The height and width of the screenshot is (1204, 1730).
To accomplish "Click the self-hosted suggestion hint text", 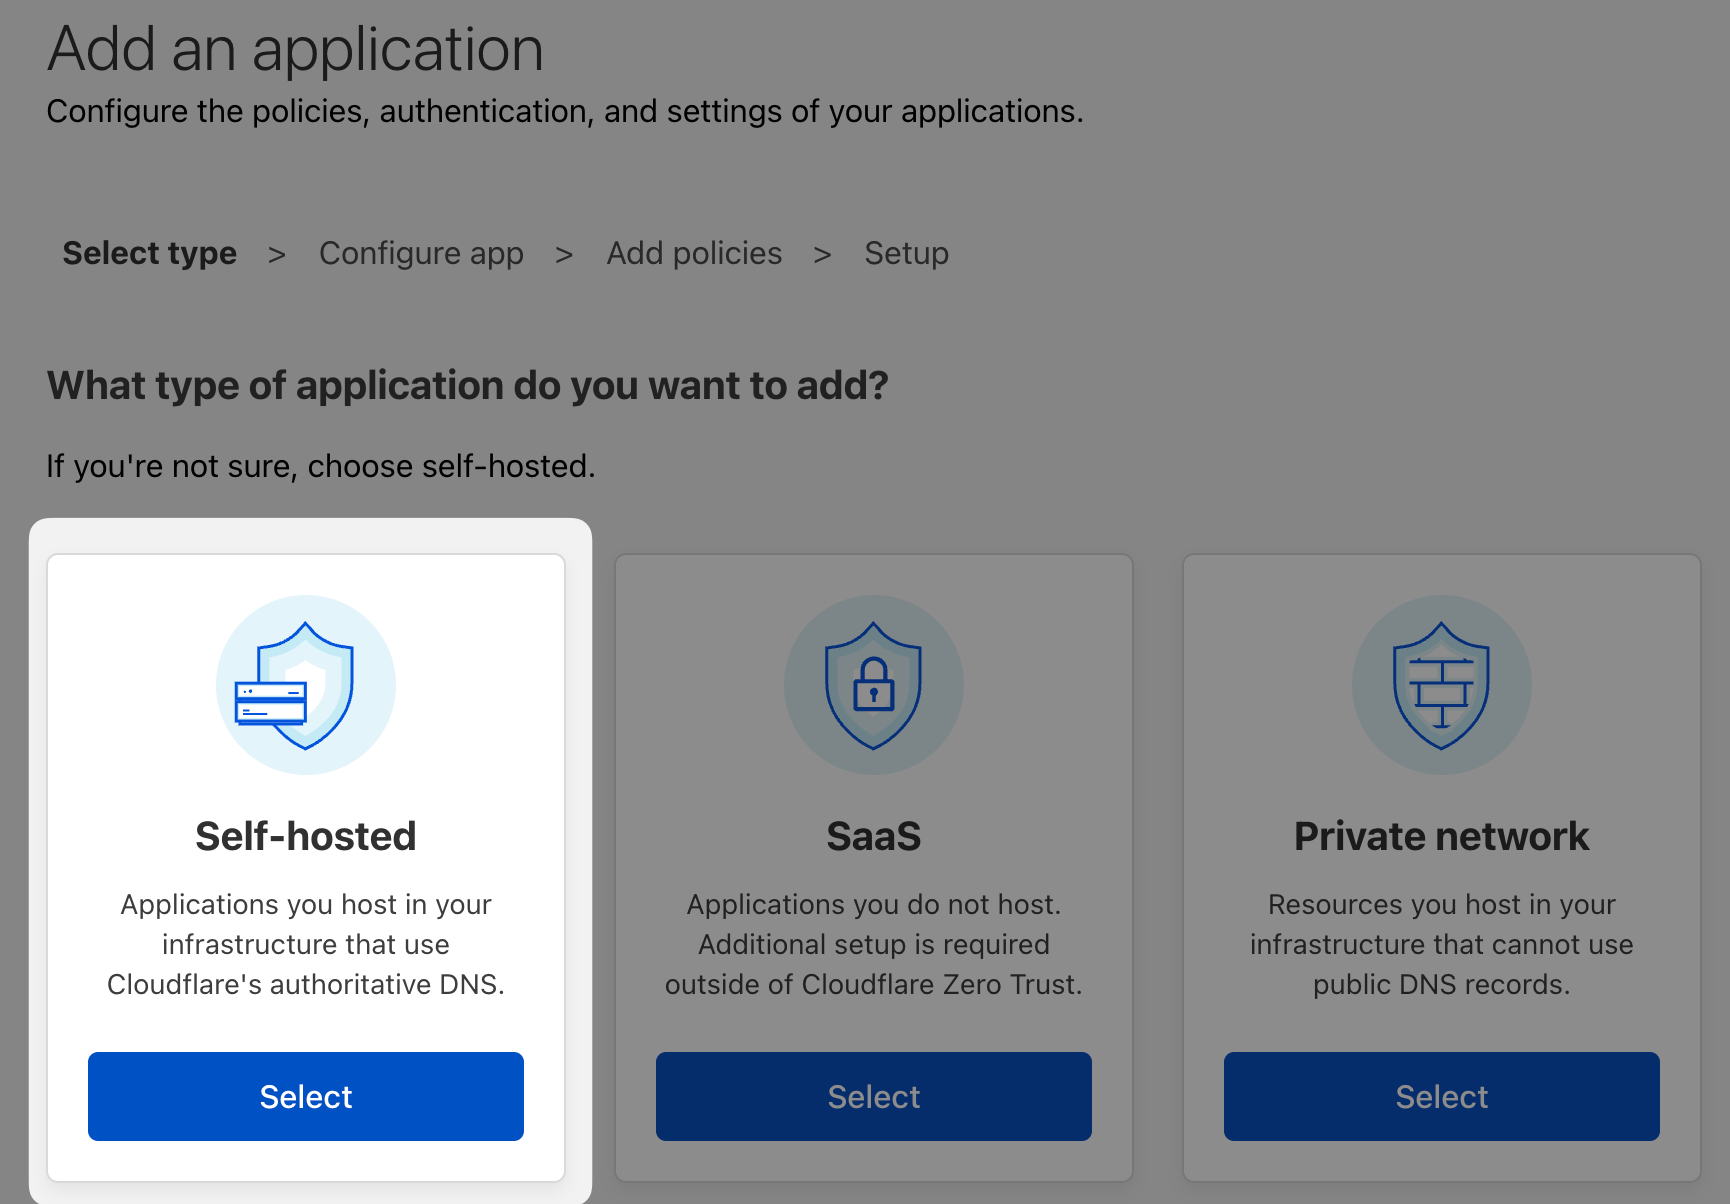I will tap(320, 465).
